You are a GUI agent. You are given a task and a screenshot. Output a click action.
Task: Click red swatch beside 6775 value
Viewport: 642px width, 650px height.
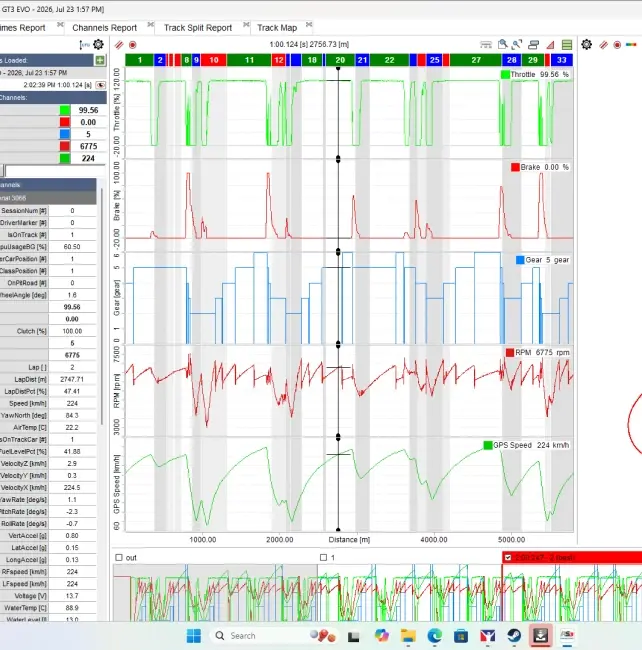coord(65,146)
